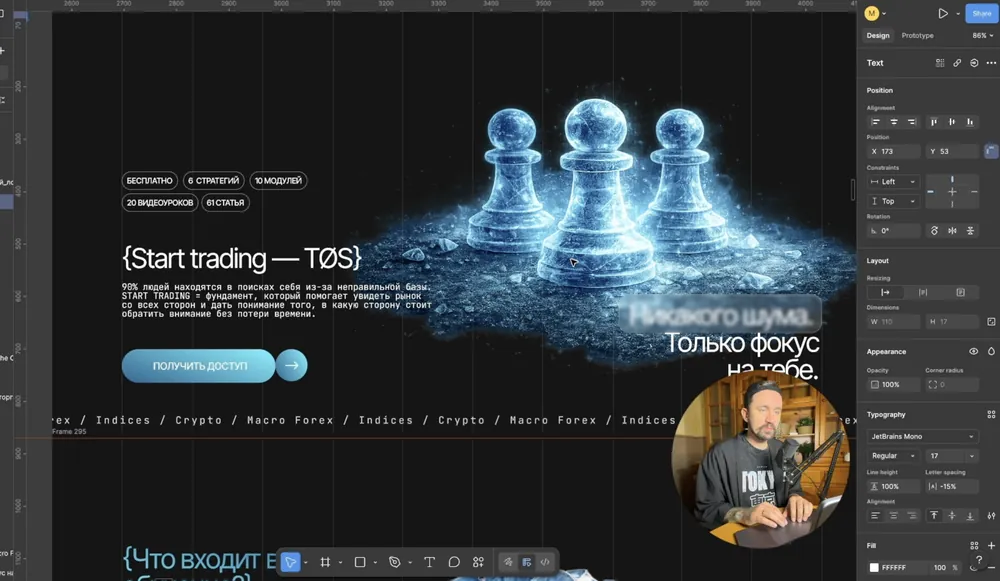Set text align left in Typography
The height and width of the screenshot is (581, 1000).
point(876,515)
